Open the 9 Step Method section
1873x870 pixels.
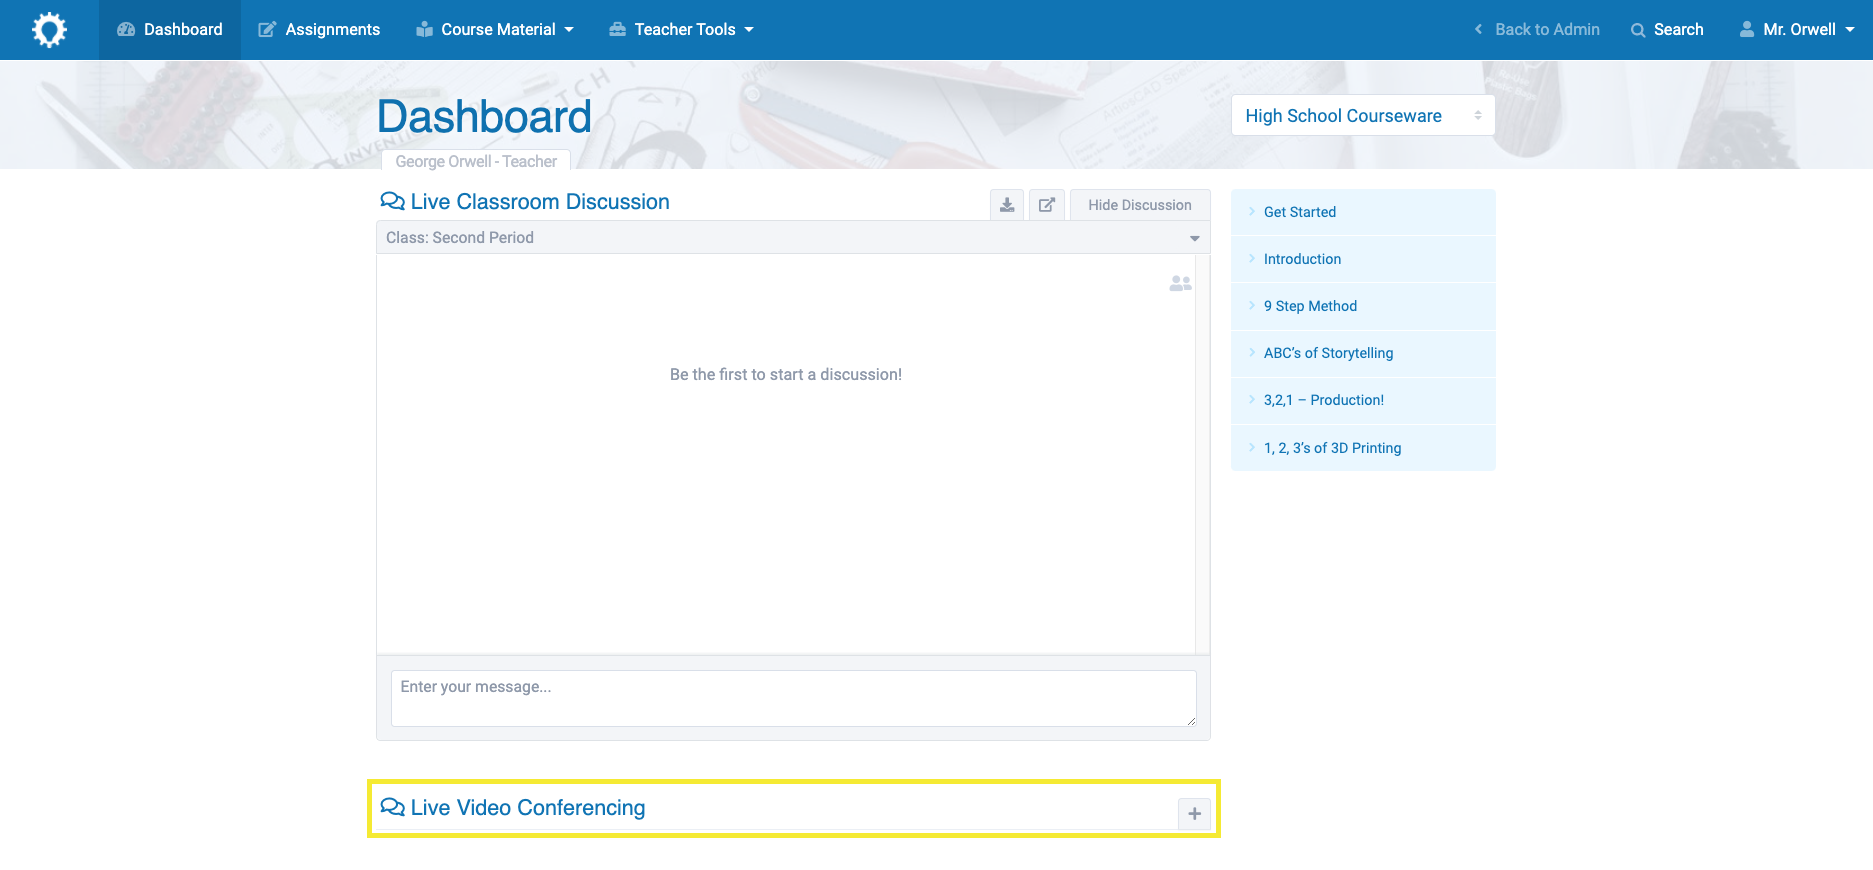point(1363,306)
